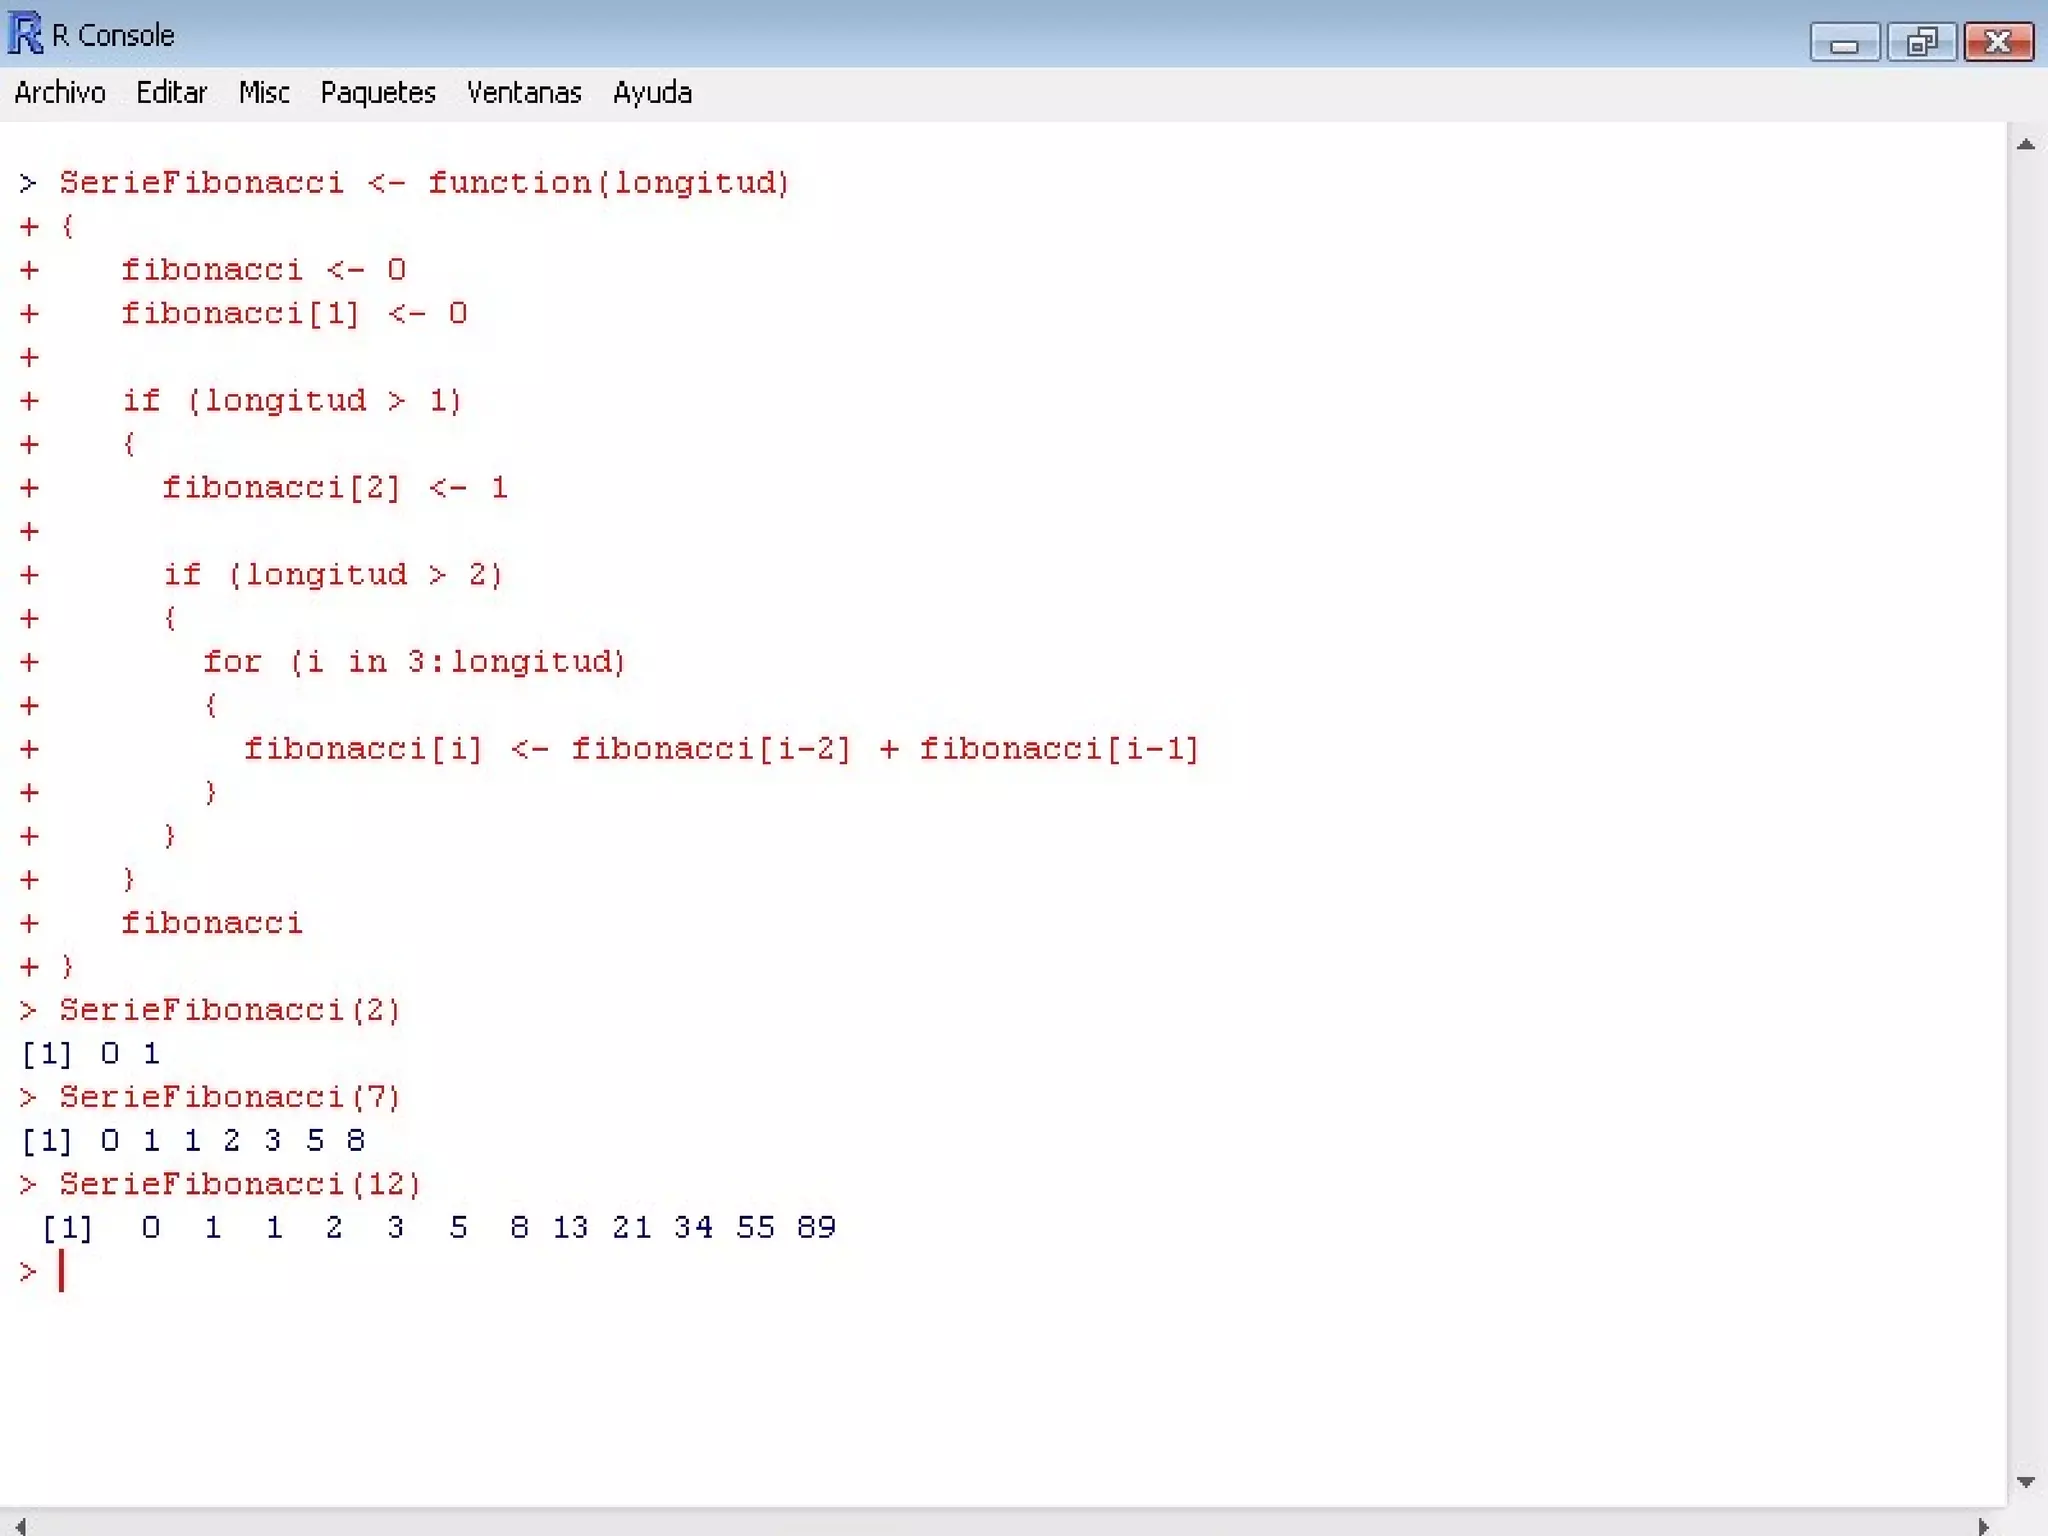Minimize the R Console window
The image size is (2048, 1536).
[1844, 42]
